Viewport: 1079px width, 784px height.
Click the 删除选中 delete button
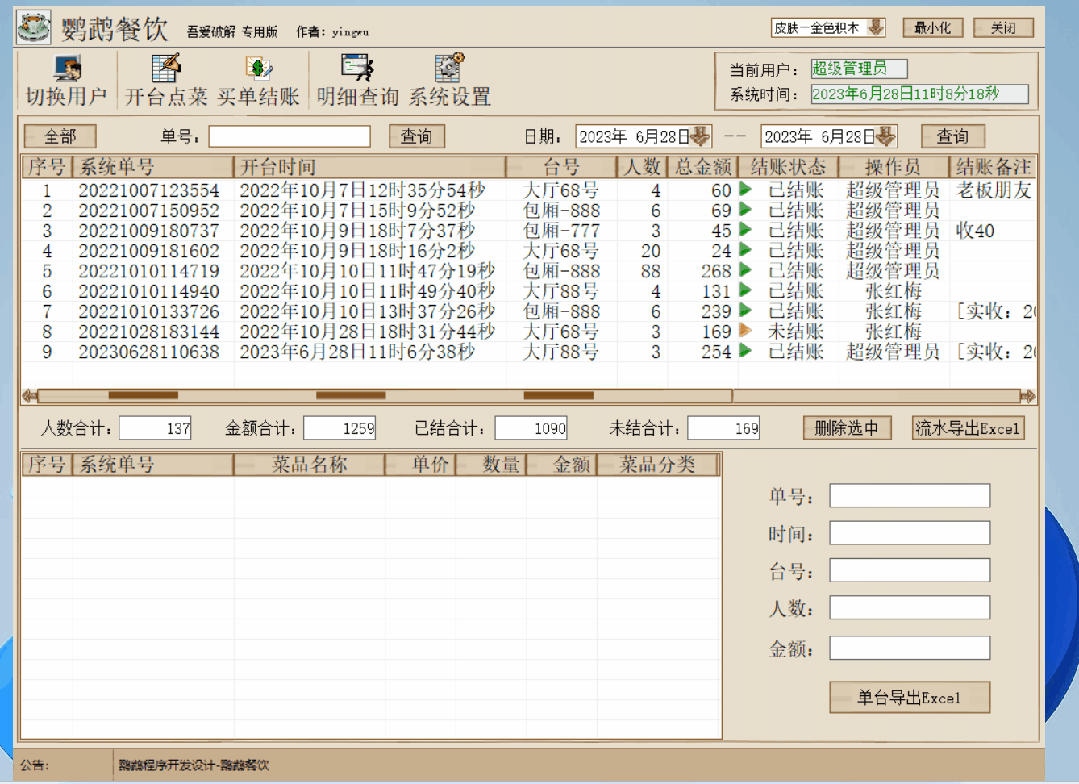pyautogui.click(x=847, y=428)
